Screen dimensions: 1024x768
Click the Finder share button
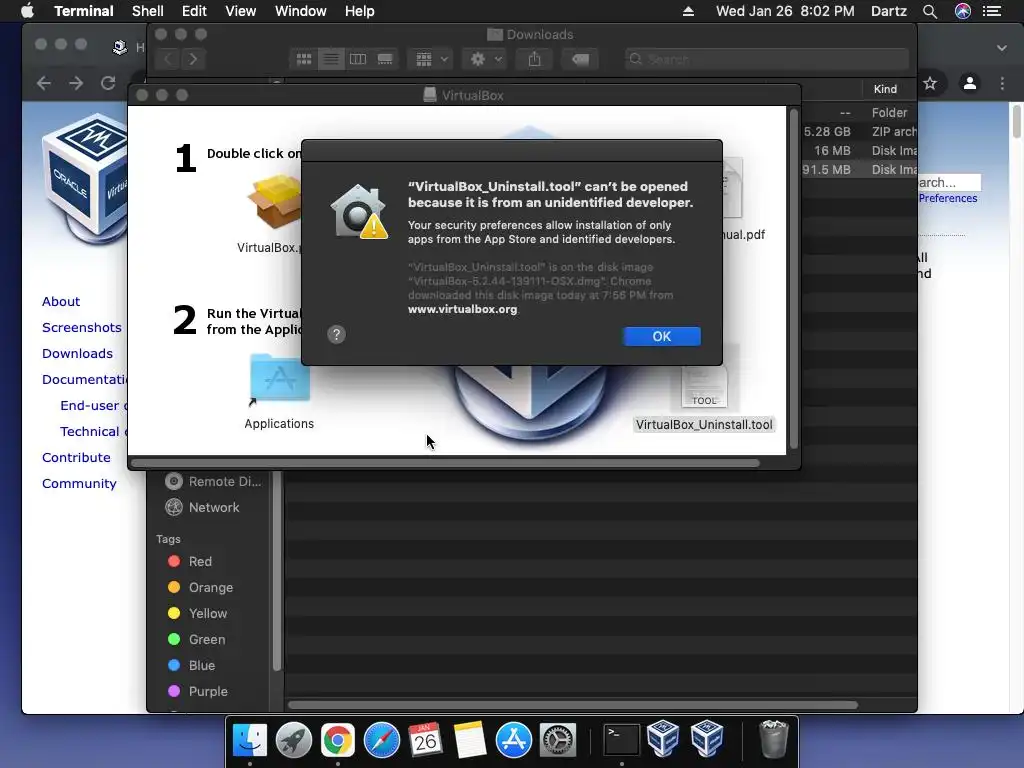534,59
